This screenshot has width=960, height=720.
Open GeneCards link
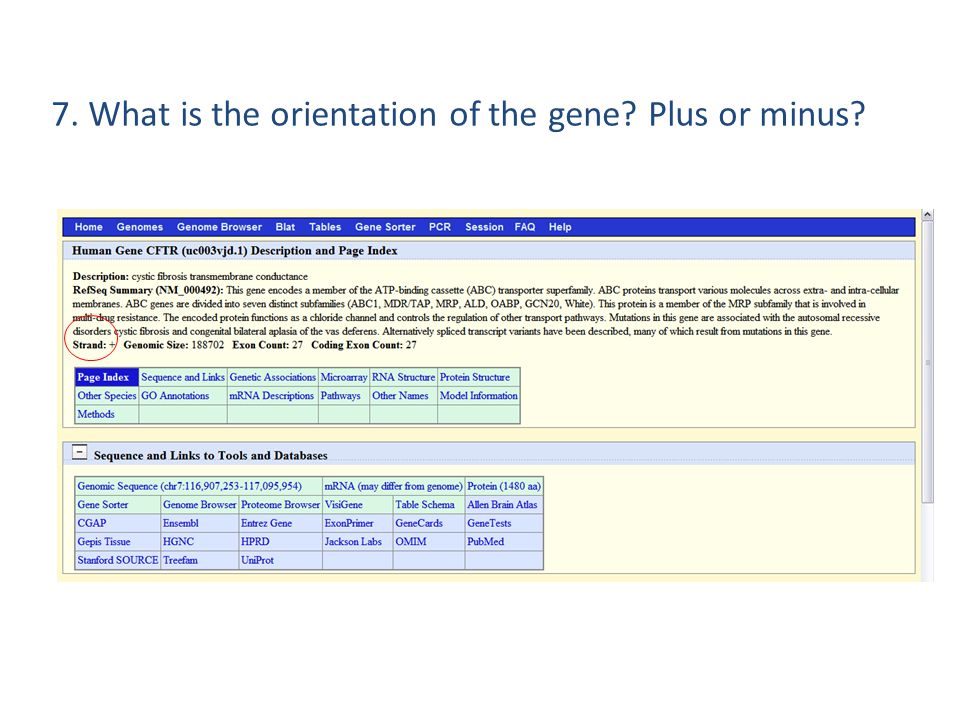[x=419, y=523]
